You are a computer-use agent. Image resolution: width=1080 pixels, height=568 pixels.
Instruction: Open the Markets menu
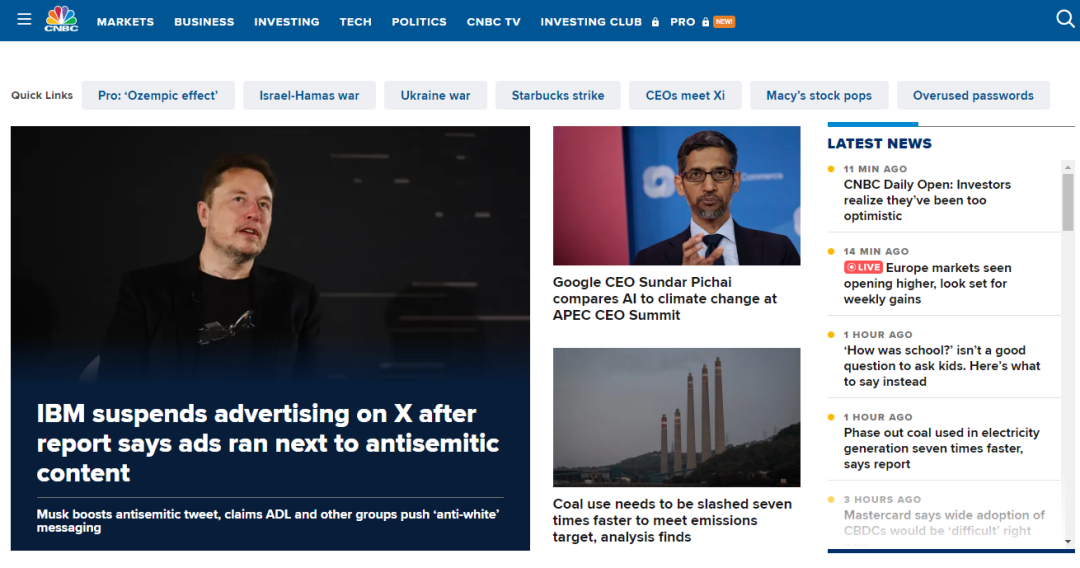click(125, 22)
